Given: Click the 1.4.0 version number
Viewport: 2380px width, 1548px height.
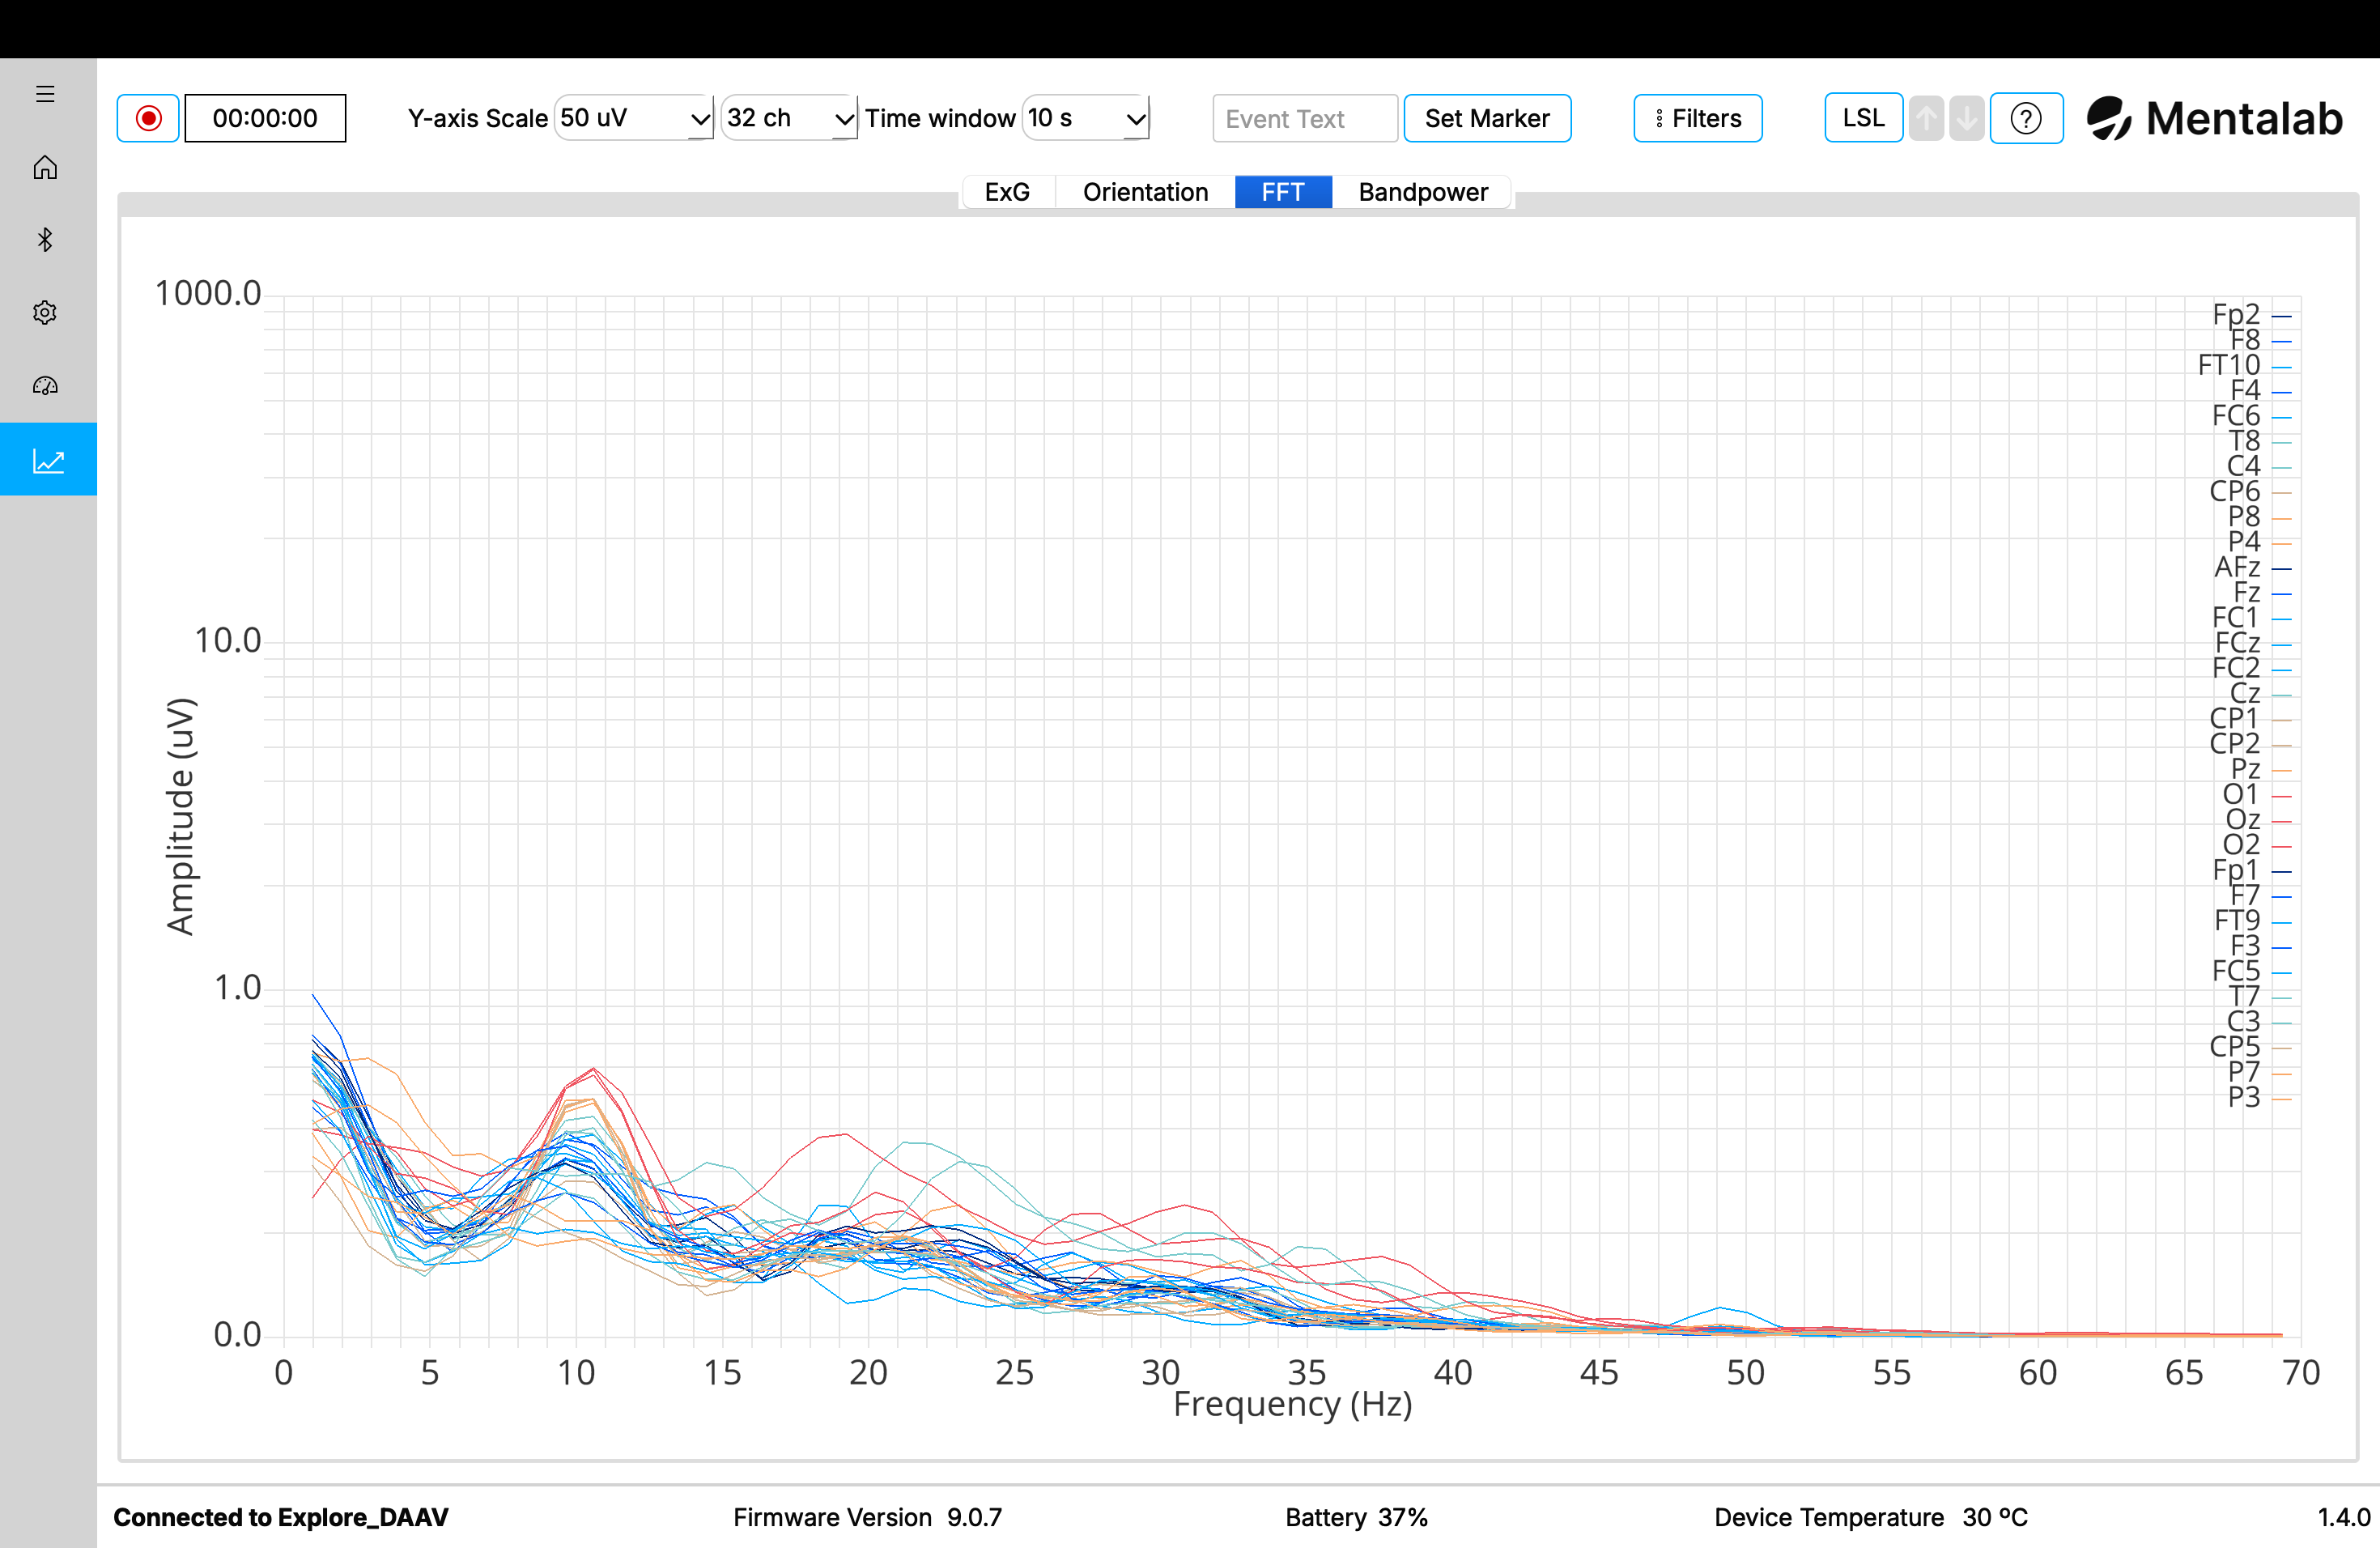Looking at the screenshot, I should click(x=2343, y=1517).
